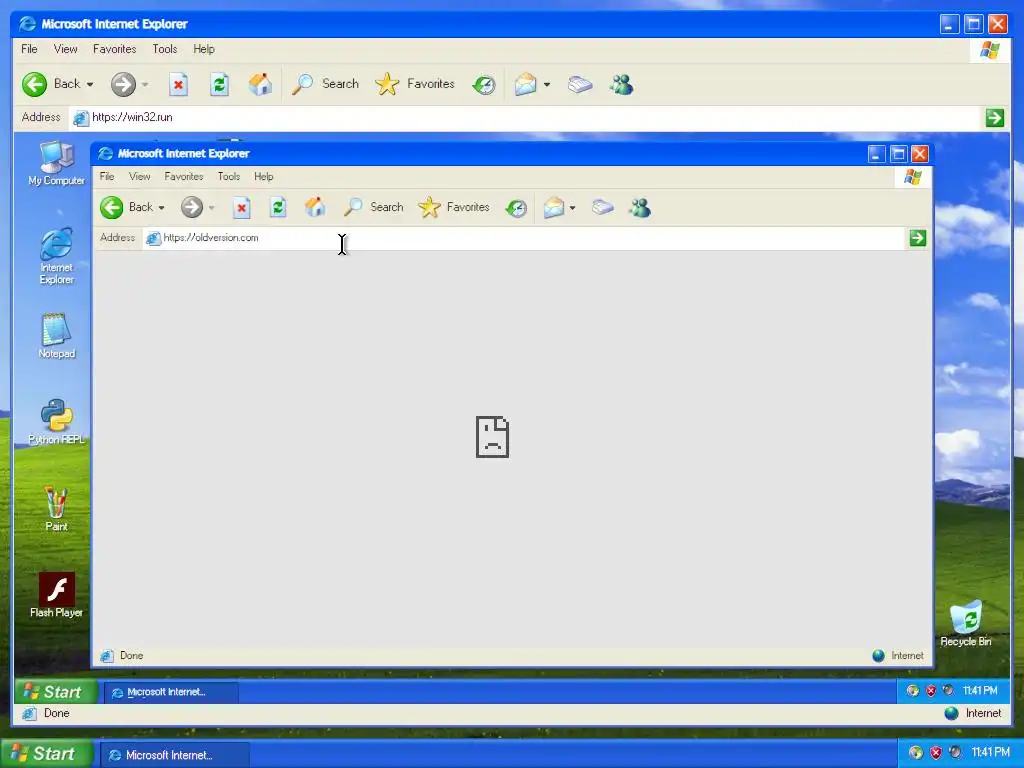Expand Mail dropdown arrow in inner browser

point(572,208)
